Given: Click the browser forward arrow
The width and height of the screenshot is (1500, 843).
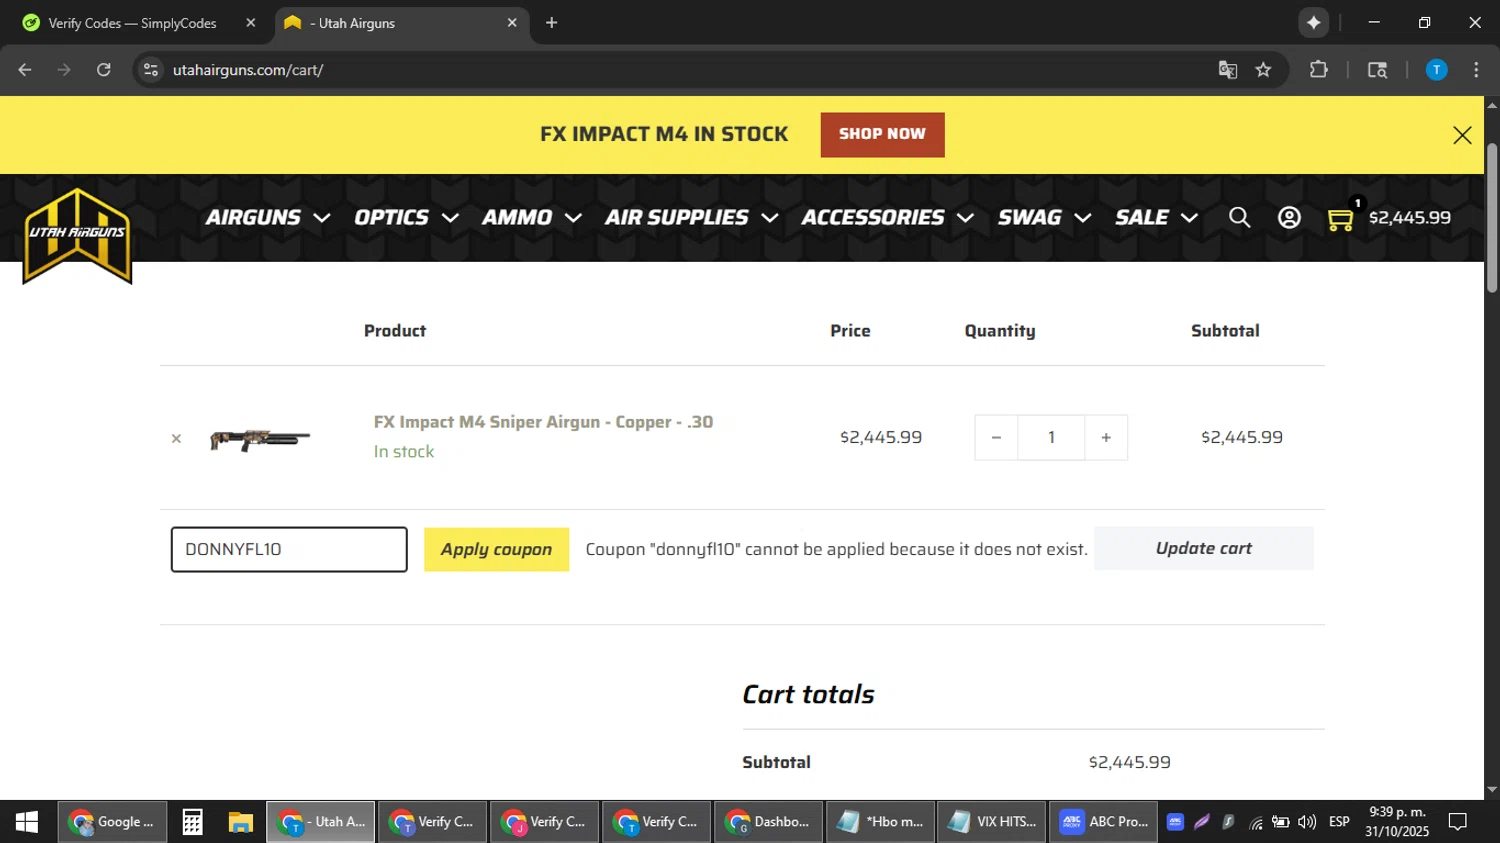Looking at the screenshot, I should [64, 70].
